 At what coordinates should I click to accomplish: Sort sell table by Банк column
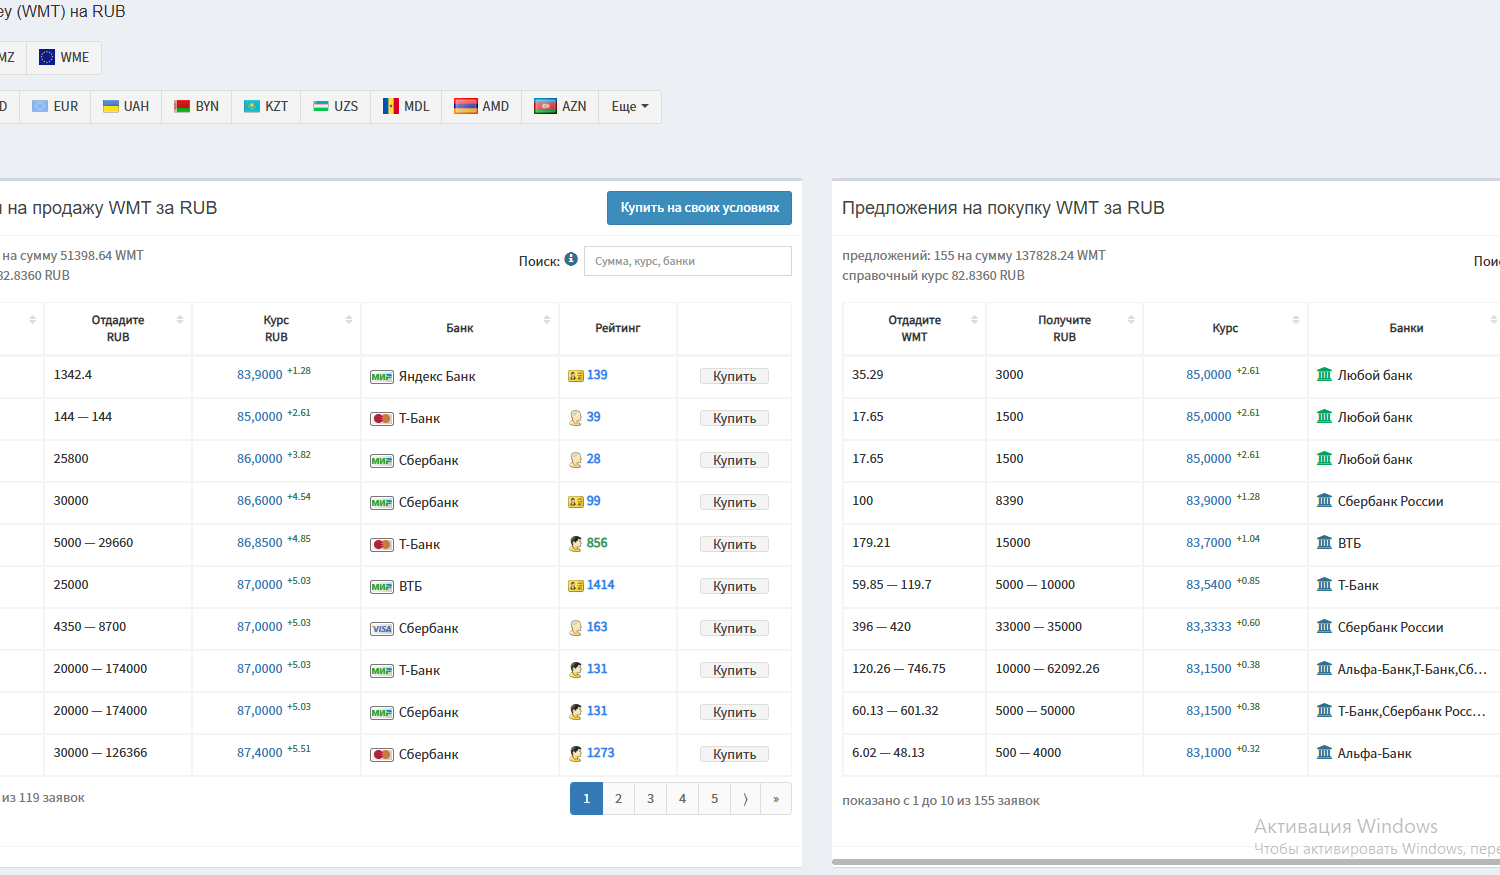(x=460, y=328)
